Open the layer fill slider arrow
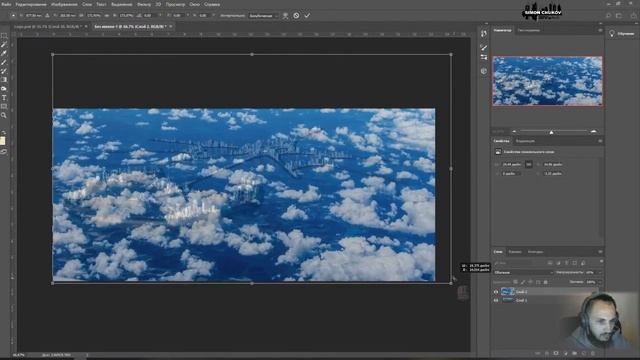Image resolution: width=640 pixels, height=360 pixels. (599, 282)
